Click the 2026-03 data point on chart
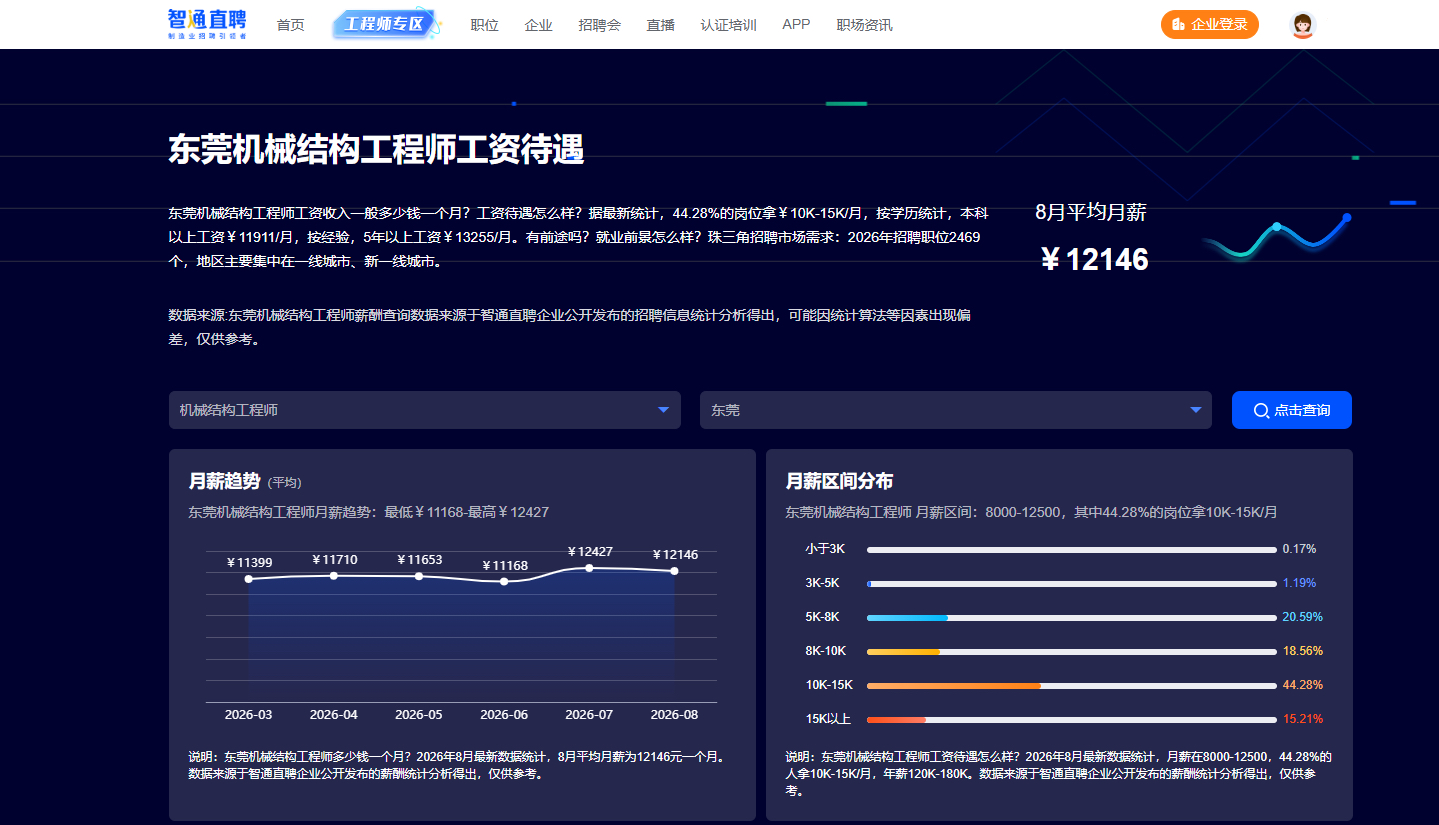Image resolution: width=1439 pixels, height=825 pixels. click(x=249, y=579)
